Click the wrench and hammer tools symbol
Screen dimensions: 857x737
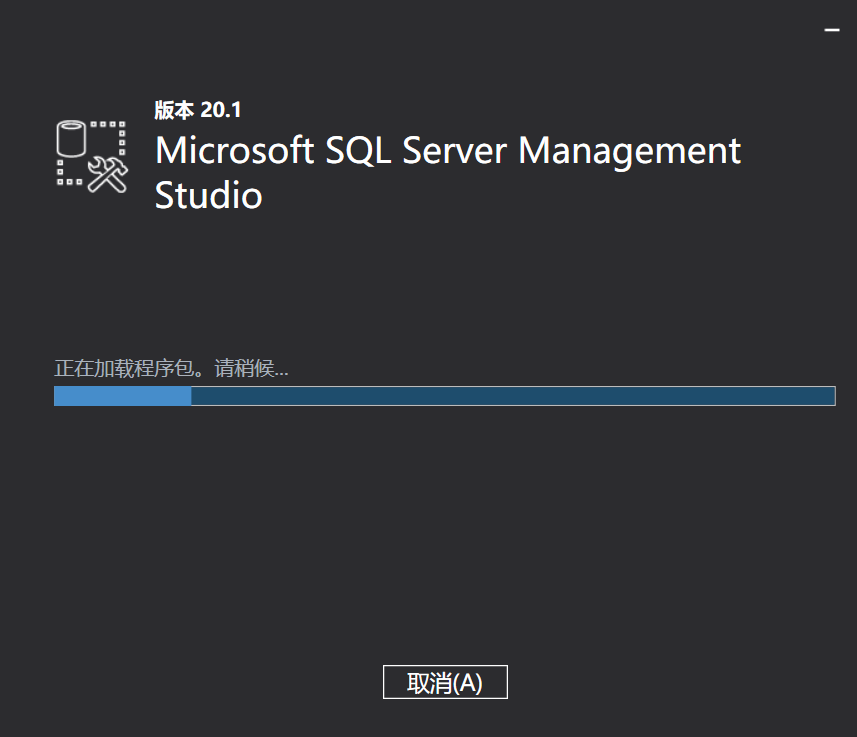107,174
